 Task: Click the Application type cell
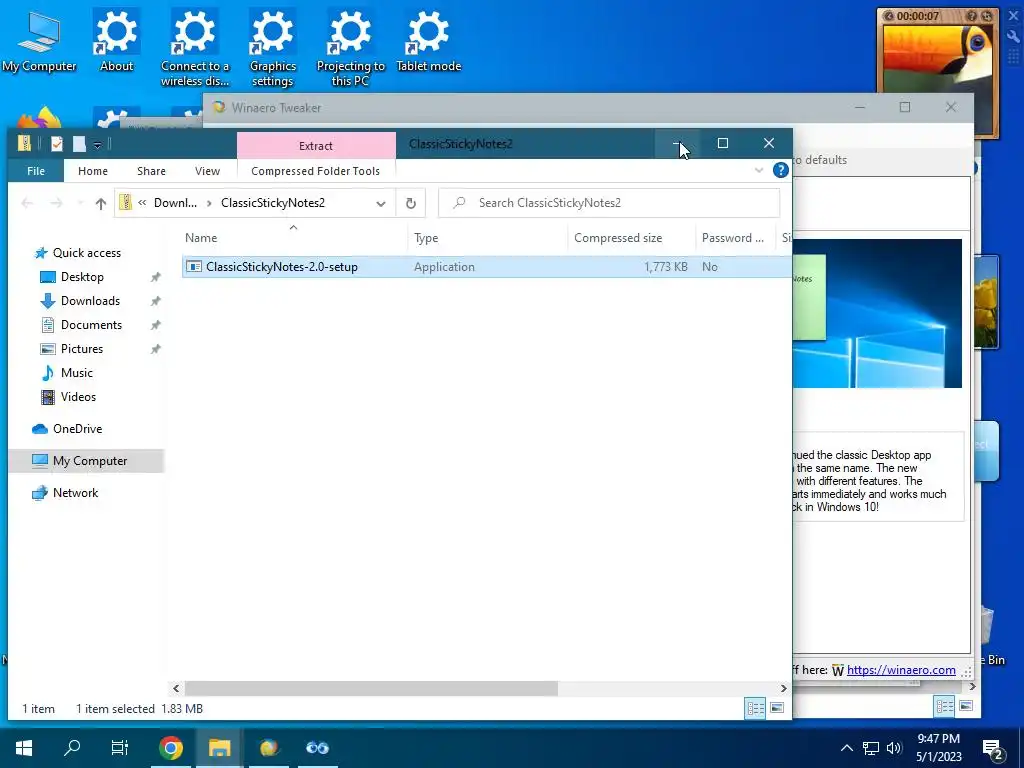pos(444,267)
